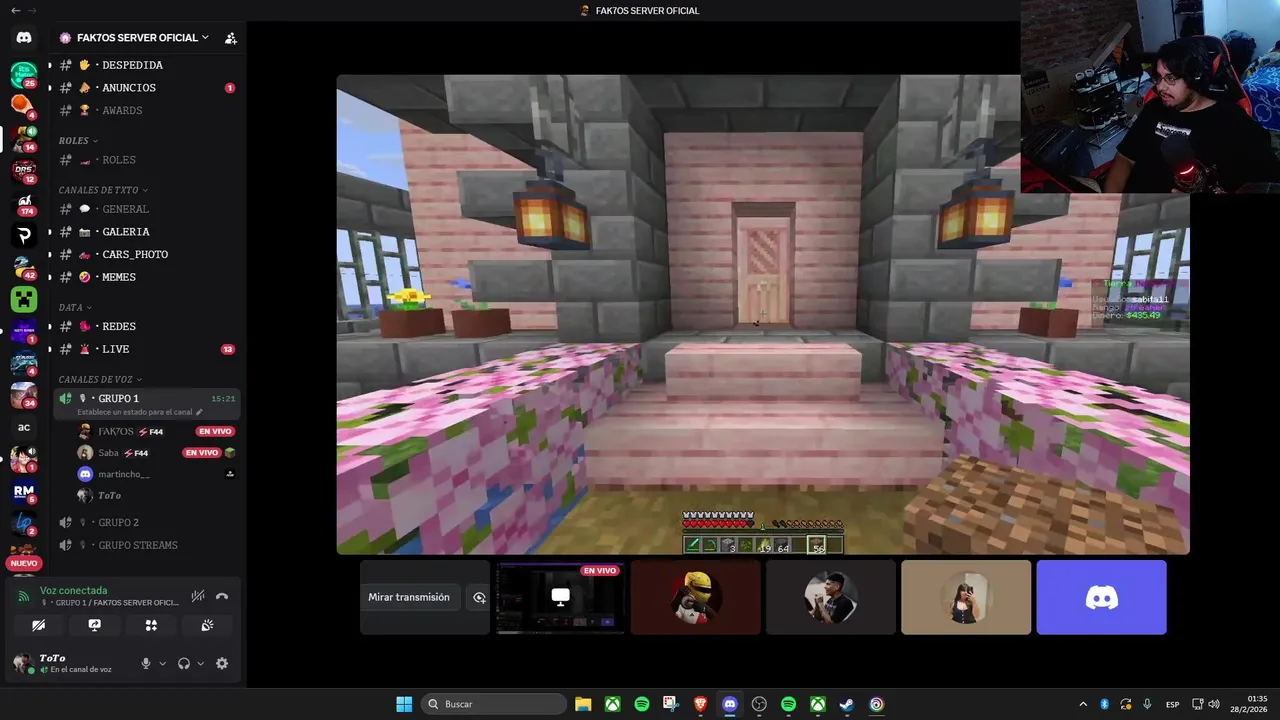Open File Explorer from the taskbar

point(583,704)
